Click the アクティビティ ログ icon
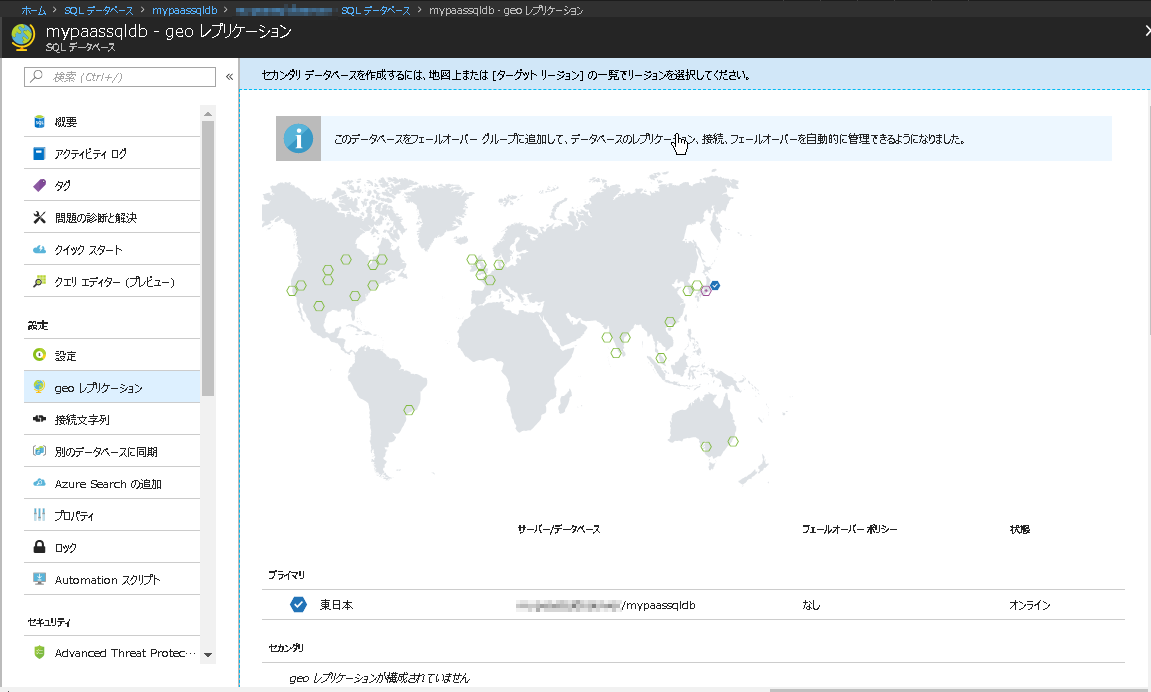 point(39,154)
